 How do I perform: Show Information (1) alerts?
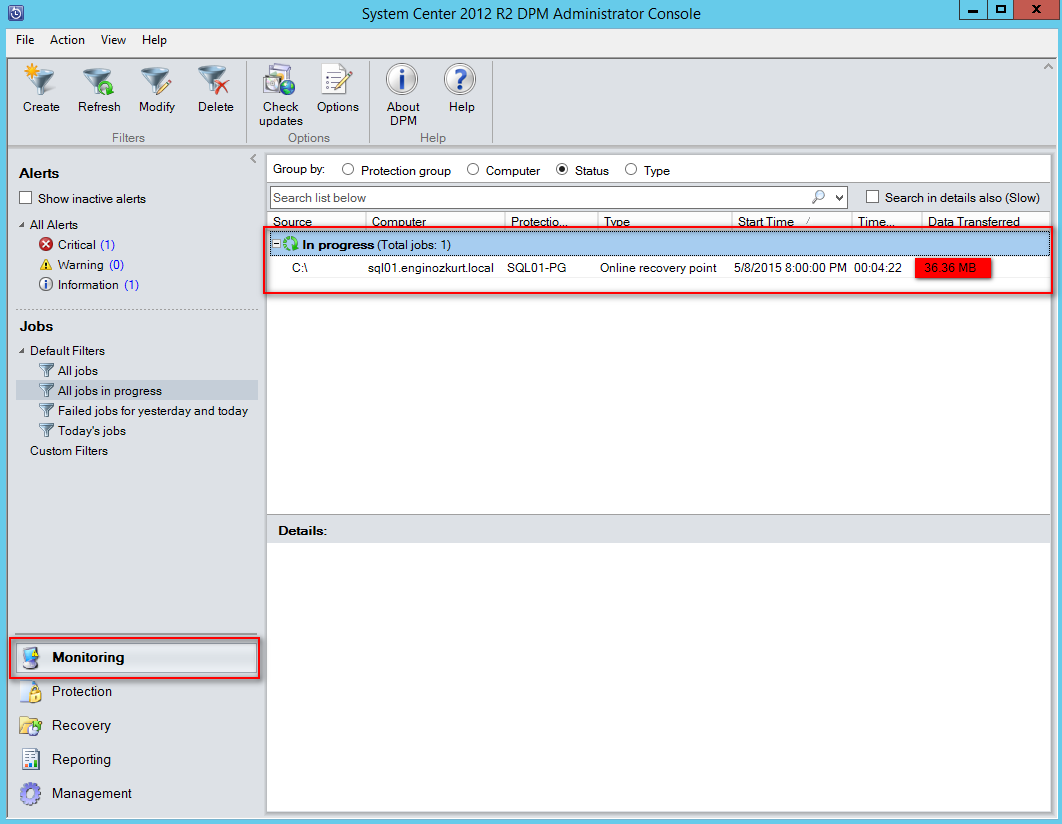(98, 284)
